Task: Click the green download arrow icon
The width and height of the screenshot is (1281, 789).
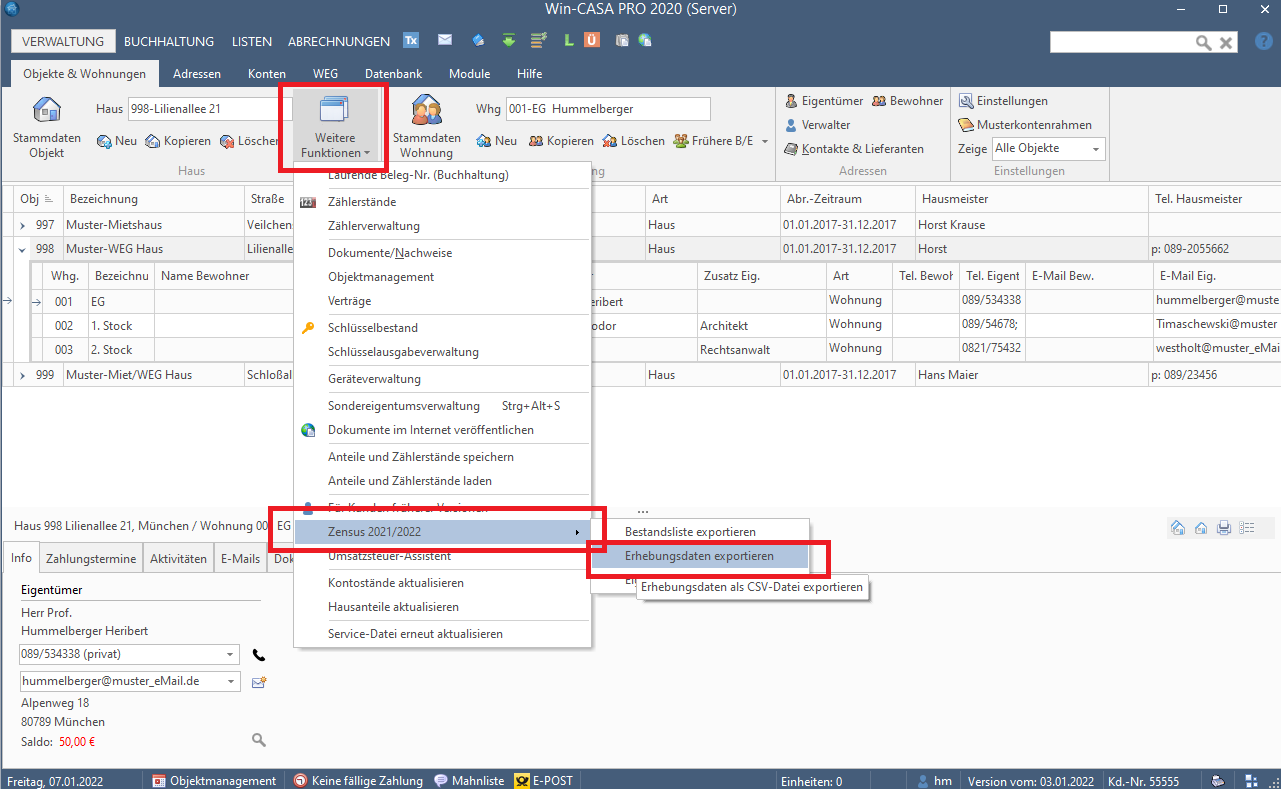Action: pyautogui.click(x=508, y=41)
